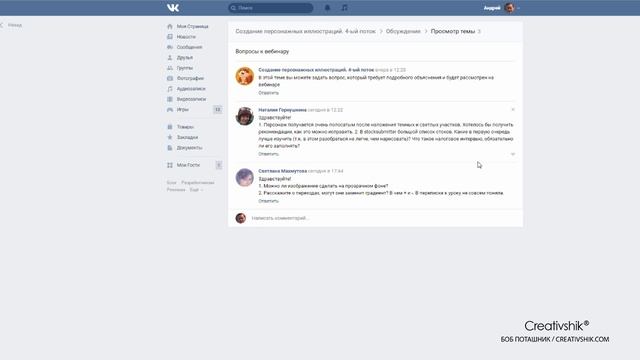The image size is (640, 360).
Task: Reply to Светлана Махмутова comment
Action: click(269, 201)
